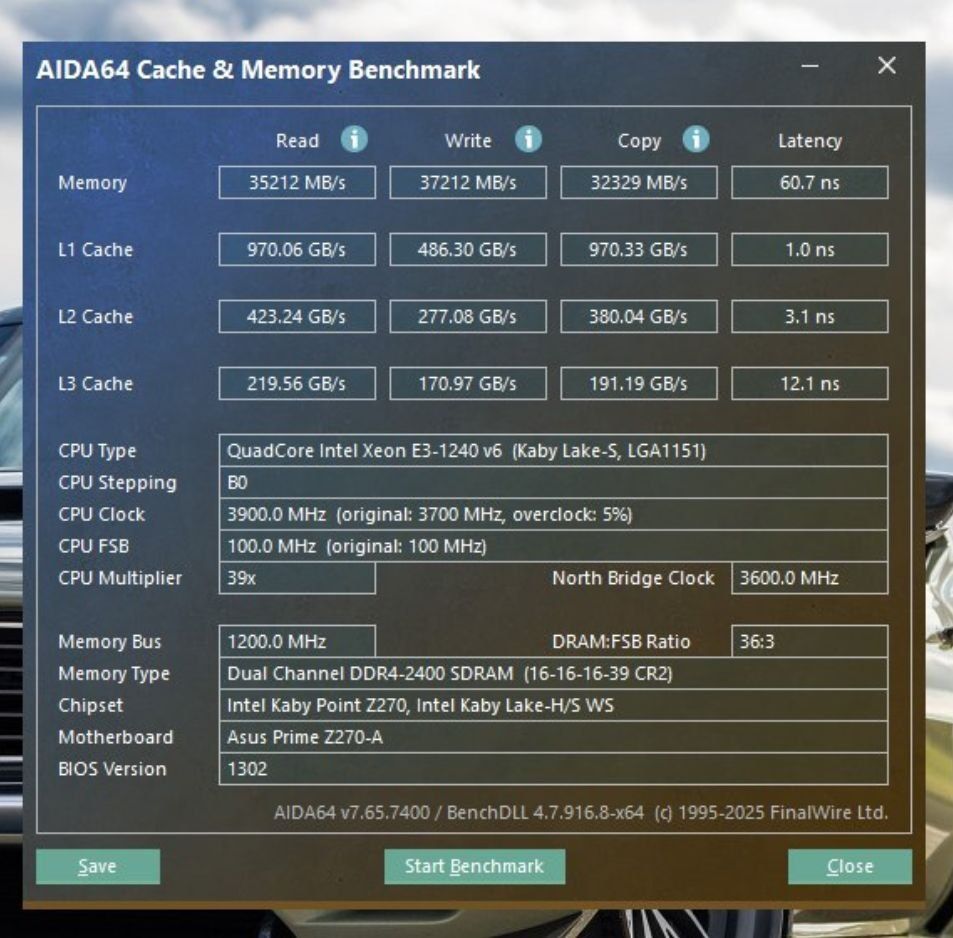Click BIOS Version 1302 field
Viewport: 953px width, 938px height.
tap(553, 769)
